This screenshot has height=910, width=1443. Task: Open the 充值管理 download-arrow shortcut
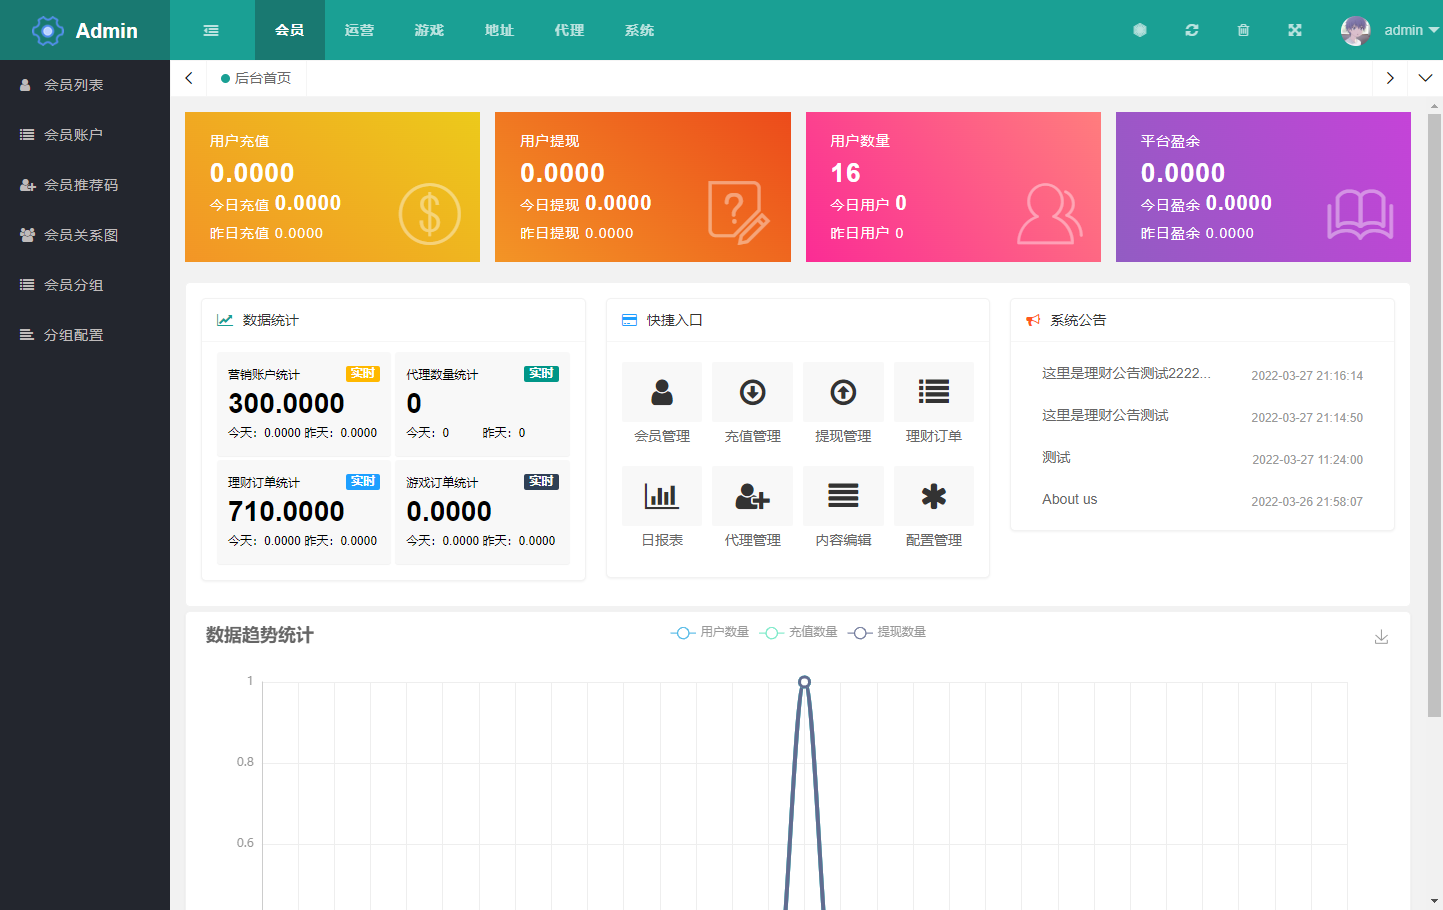[753, 392]
